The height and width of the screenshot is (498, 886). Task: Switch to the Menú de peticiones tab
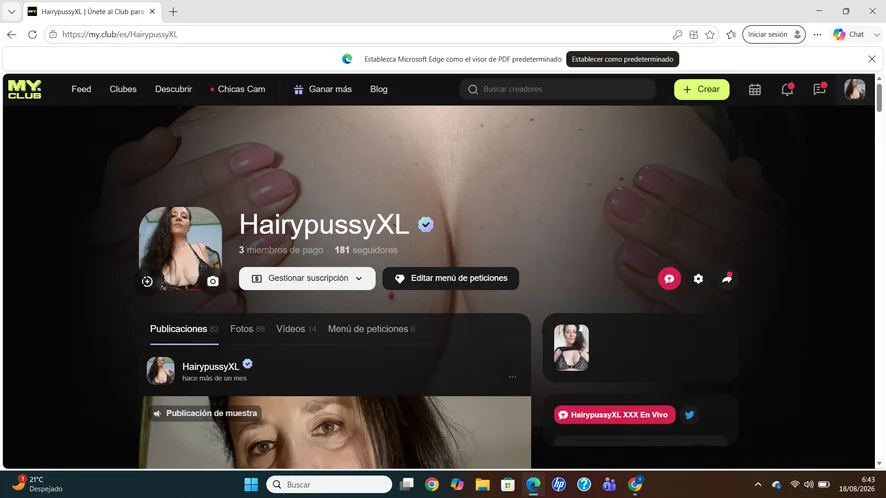371,329
